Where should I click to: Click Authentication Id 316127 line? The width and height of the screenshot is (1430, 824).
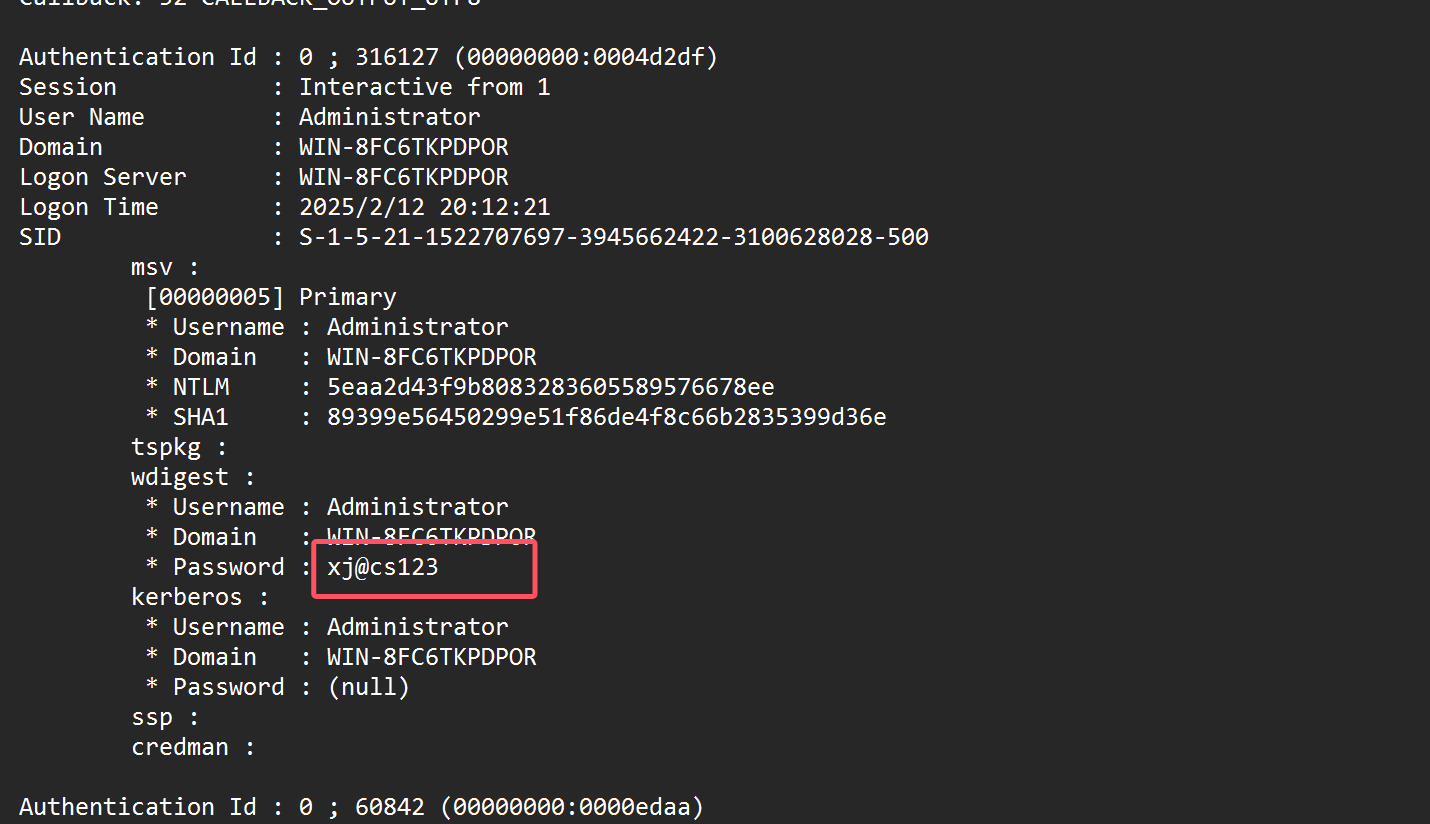click(369, 57)
